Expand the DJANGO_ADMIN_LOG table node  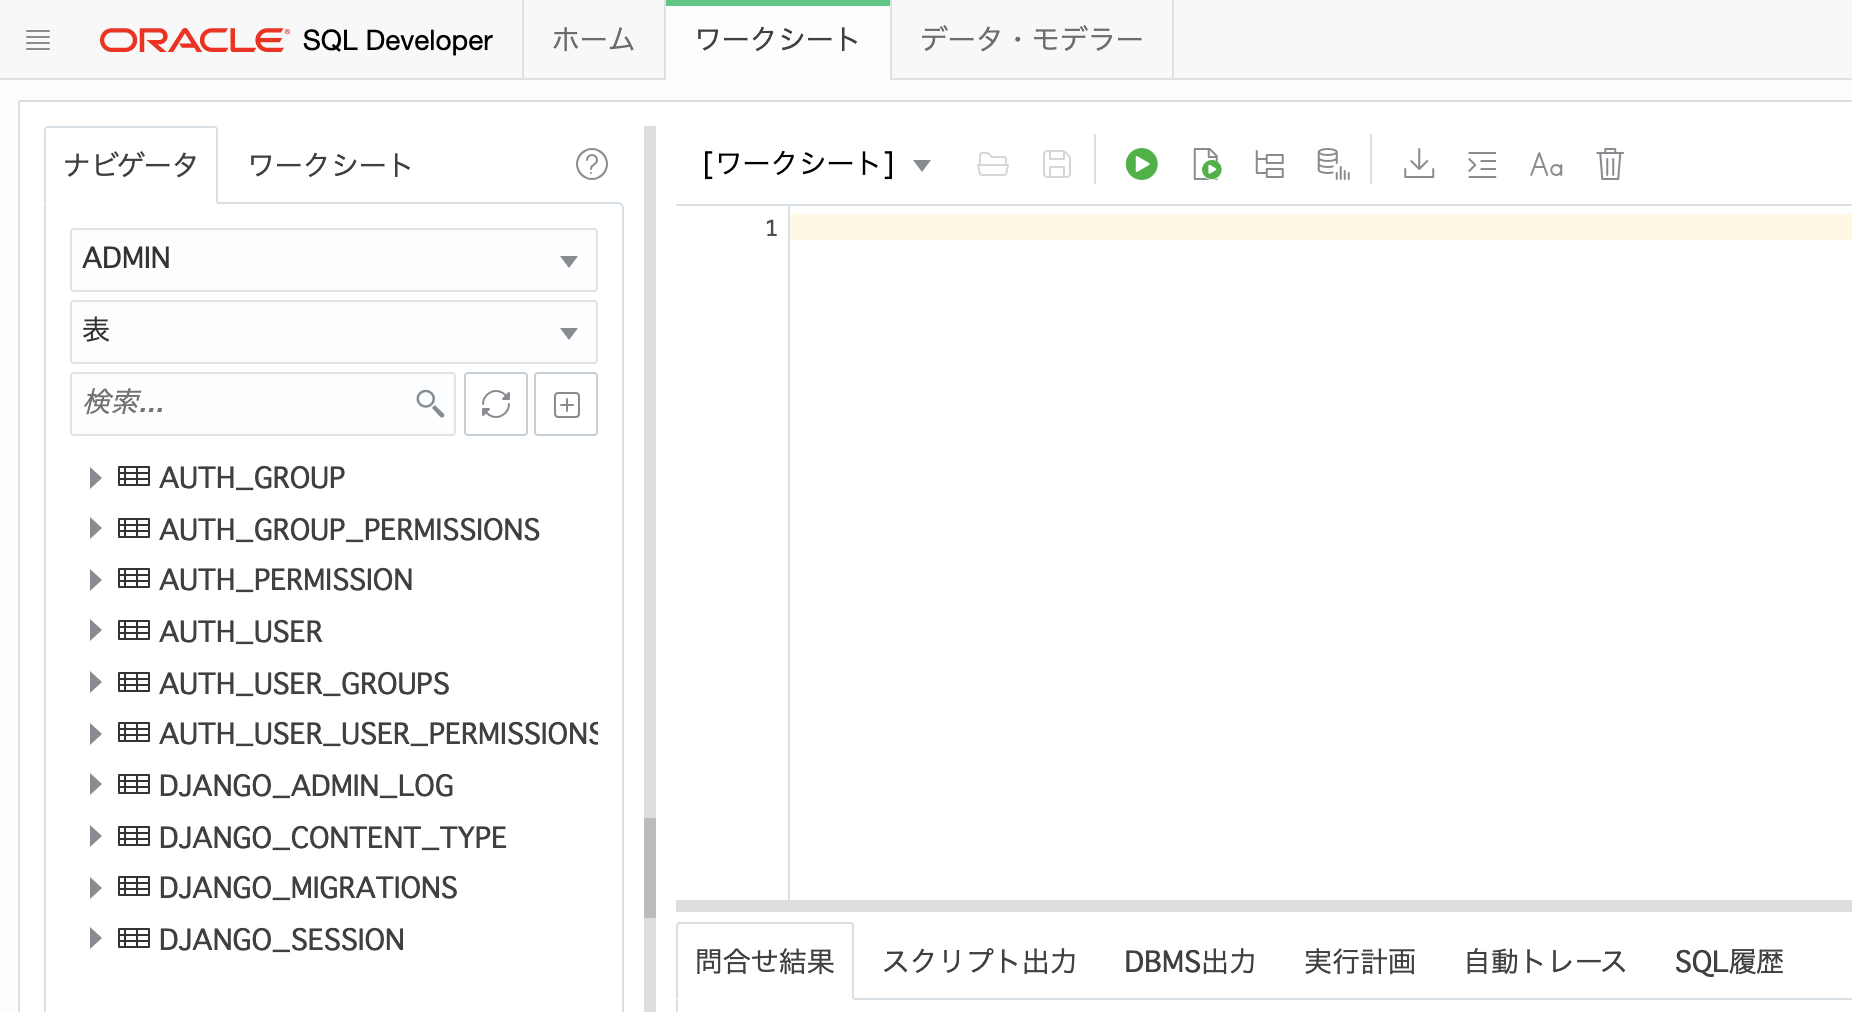pos(95,785)
